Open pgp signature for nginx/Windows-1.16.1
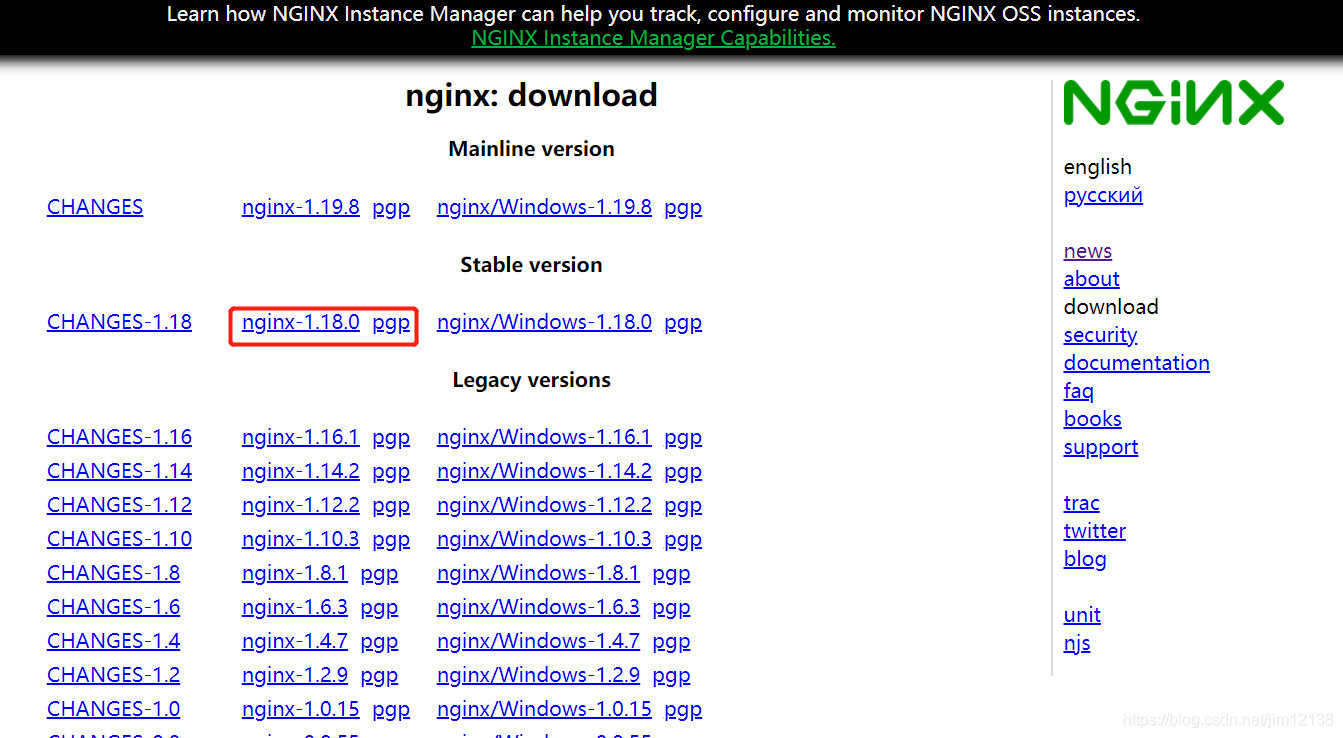The width and height of the screenshot is (1343, 738). coord(683,438)
